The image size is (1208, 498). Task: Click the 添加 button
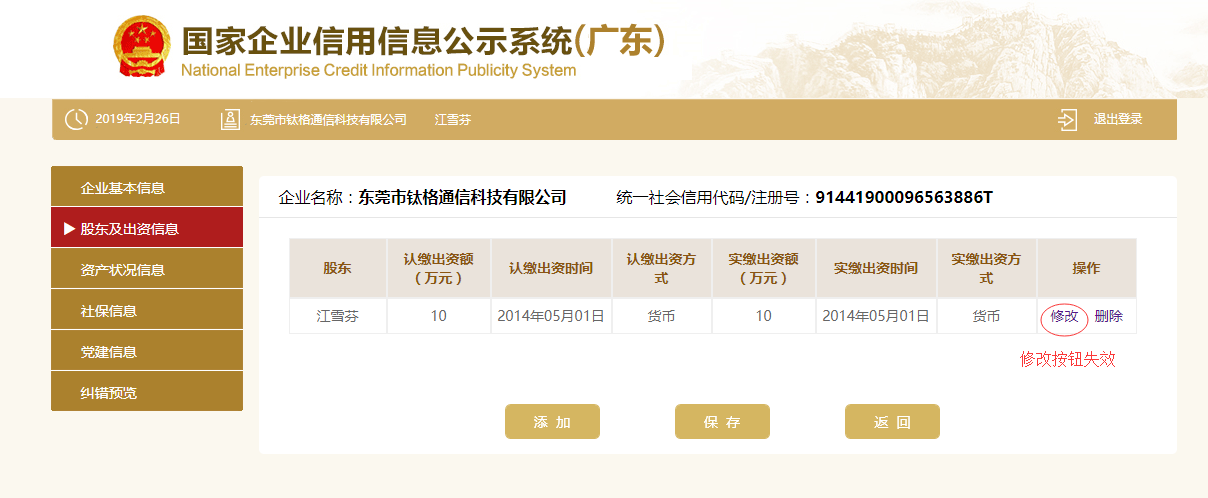[552, 422]
